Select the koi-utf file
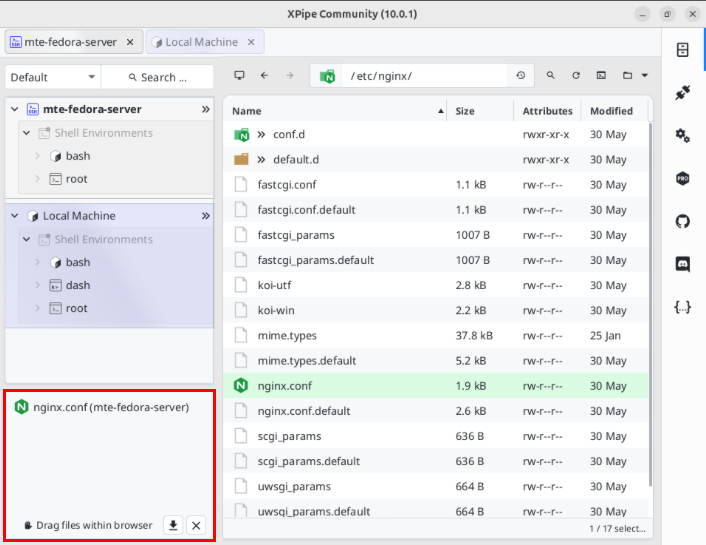Viewport: 706px width, 545px height. [436, 285]
